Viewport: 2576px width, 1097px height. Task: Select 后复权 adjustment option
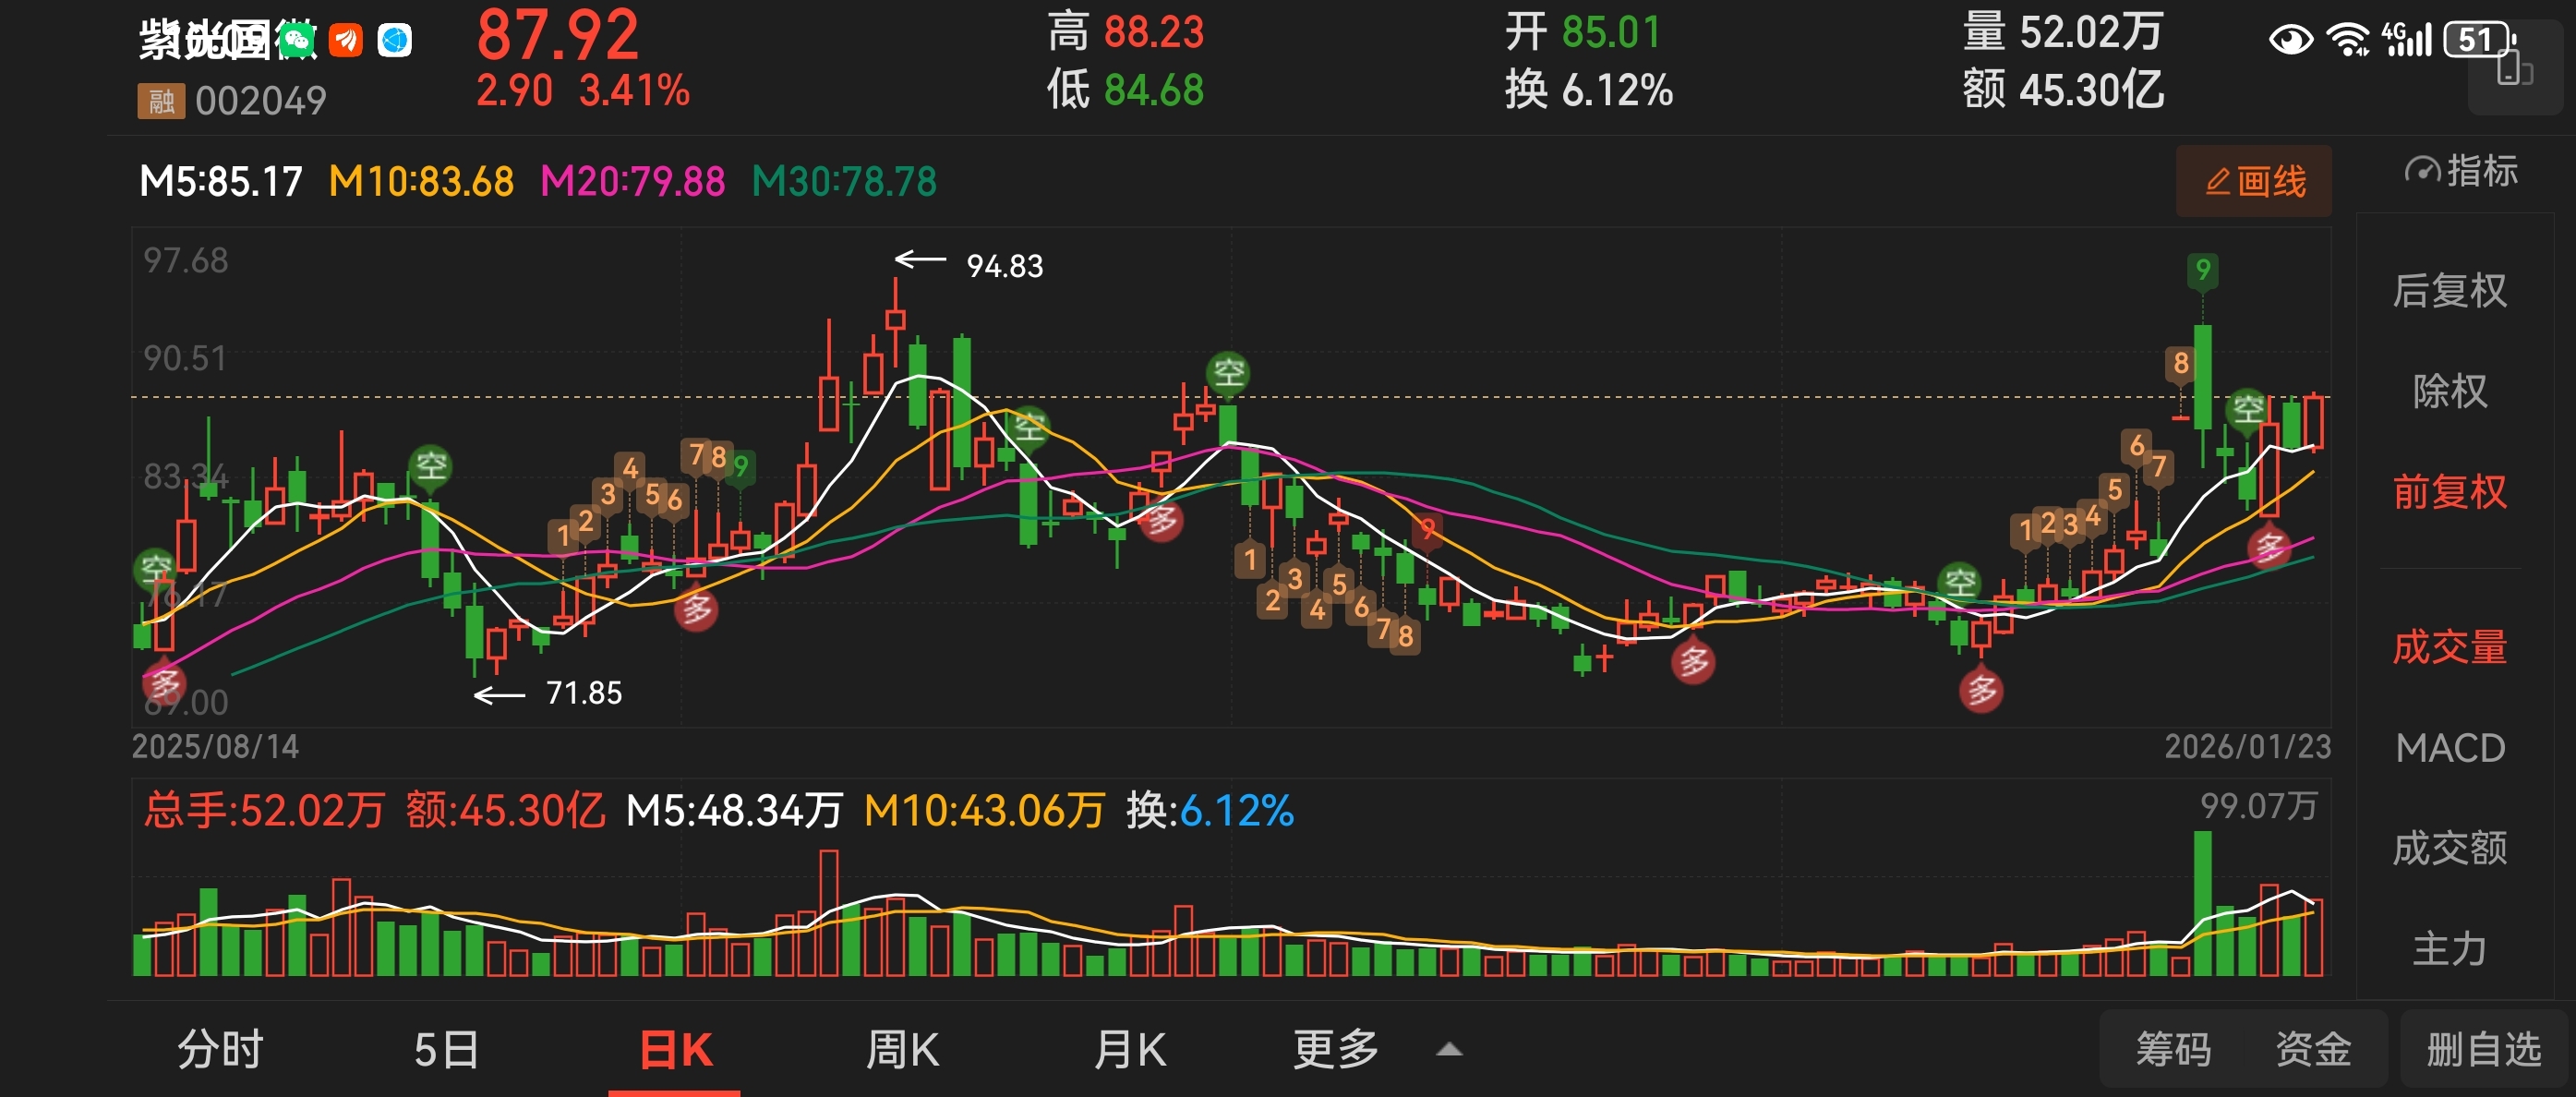(2449, 291)
